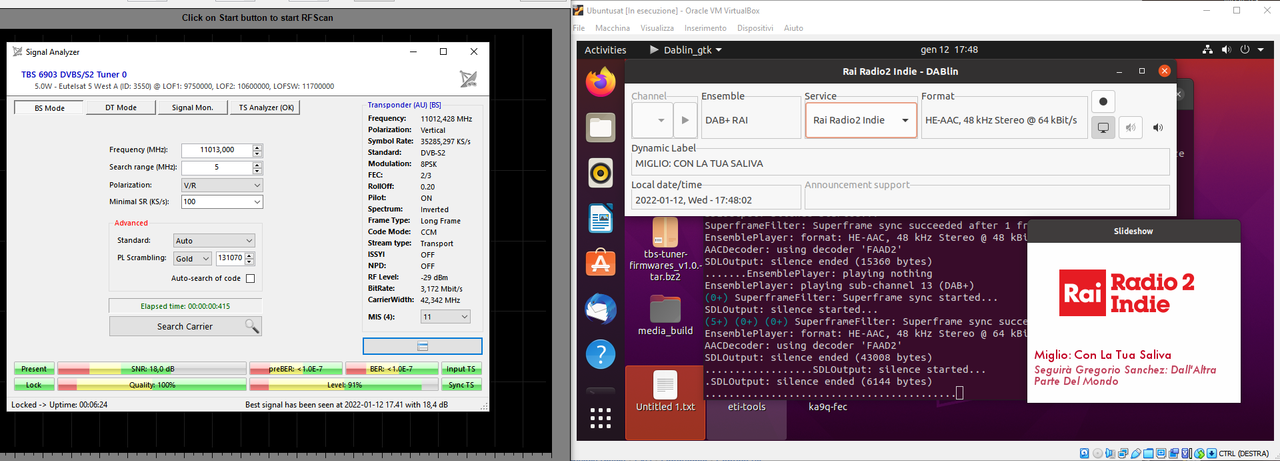The height and width of the screenshot is (461, 1280).
Task: Click the Quality 100% meter bar
Action: point(151,384)
